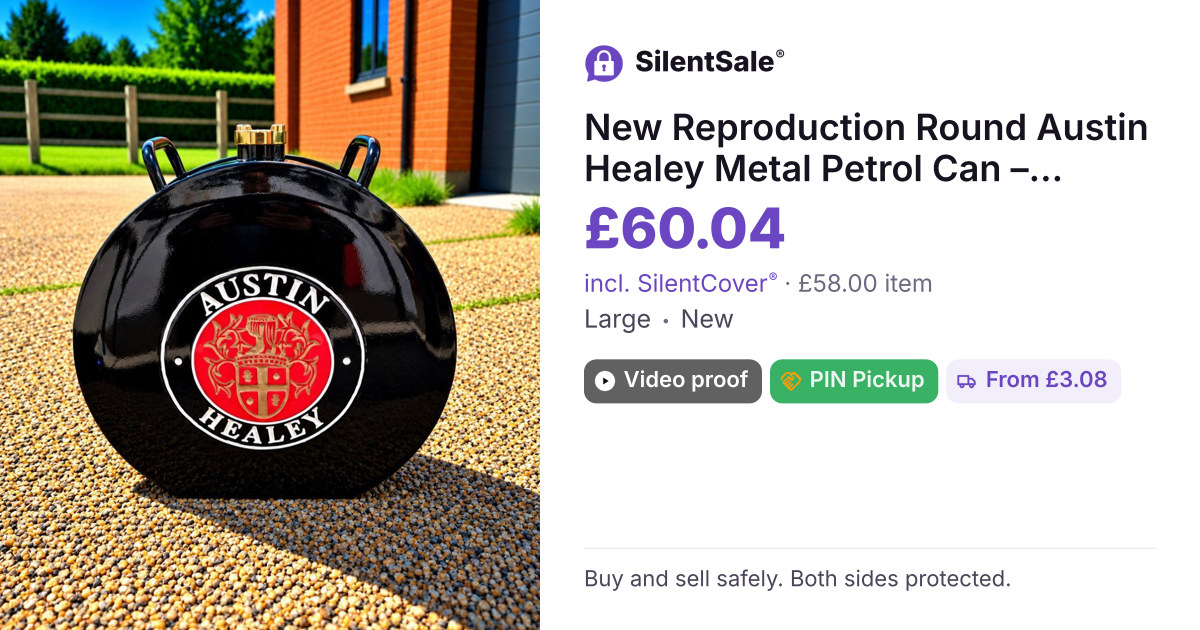Select the New condition label
The height and width of the screenshot is (630, 1200).
(x=707, y=320)
